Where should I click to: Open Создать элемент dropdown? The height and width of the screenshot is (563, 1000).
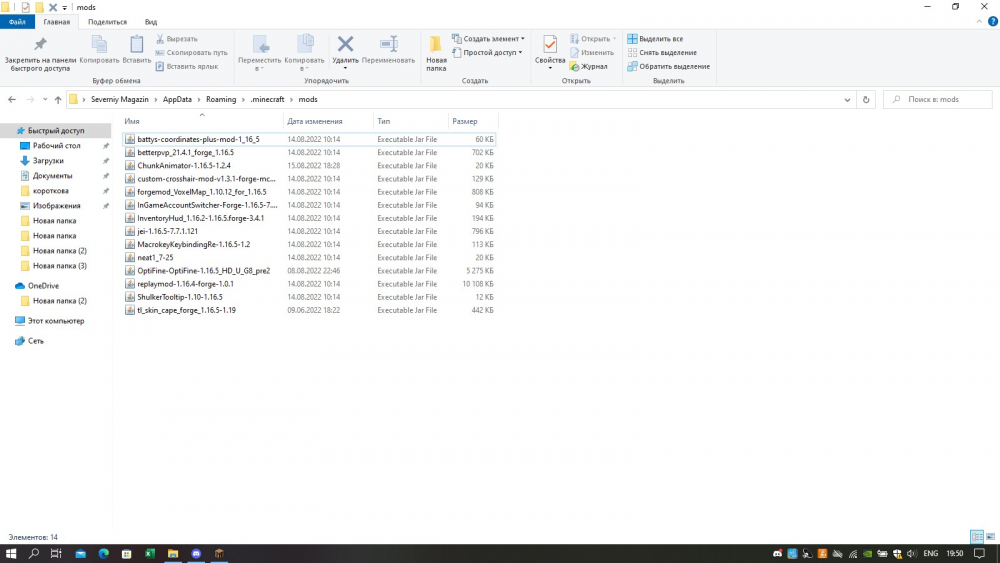[x=489, y=39]
